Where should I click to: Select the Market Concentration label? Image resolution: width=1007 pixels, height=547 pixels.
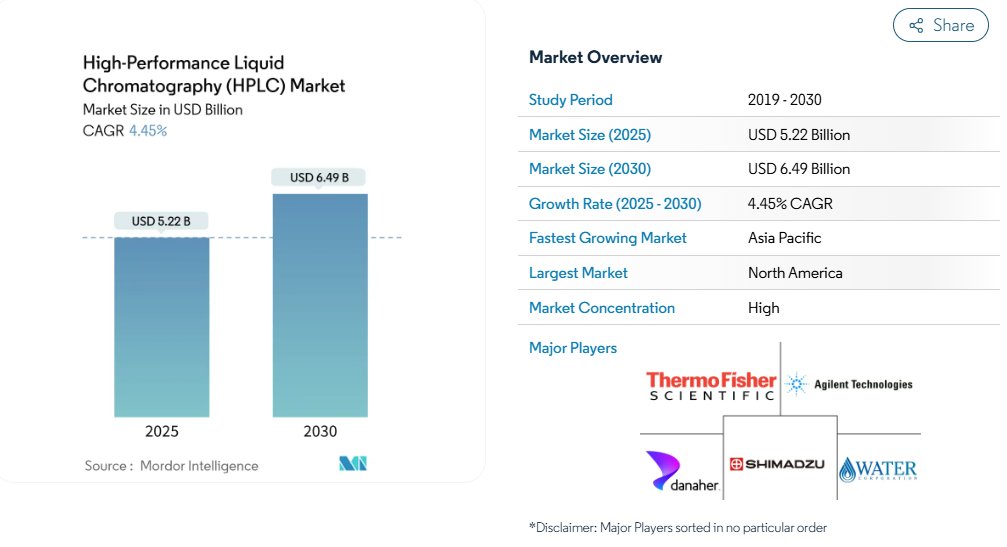tap(602, 308)
